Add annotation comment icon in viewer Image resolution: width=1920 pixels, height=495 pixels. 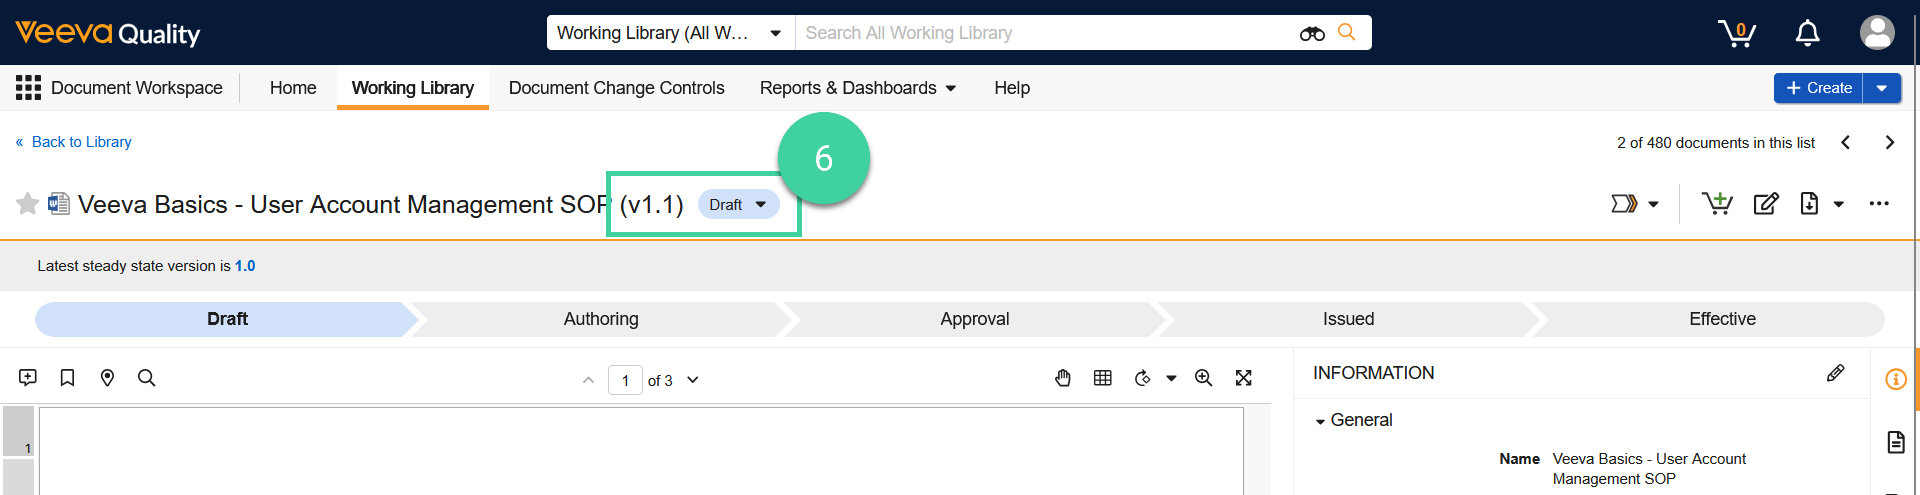[28, 378]
